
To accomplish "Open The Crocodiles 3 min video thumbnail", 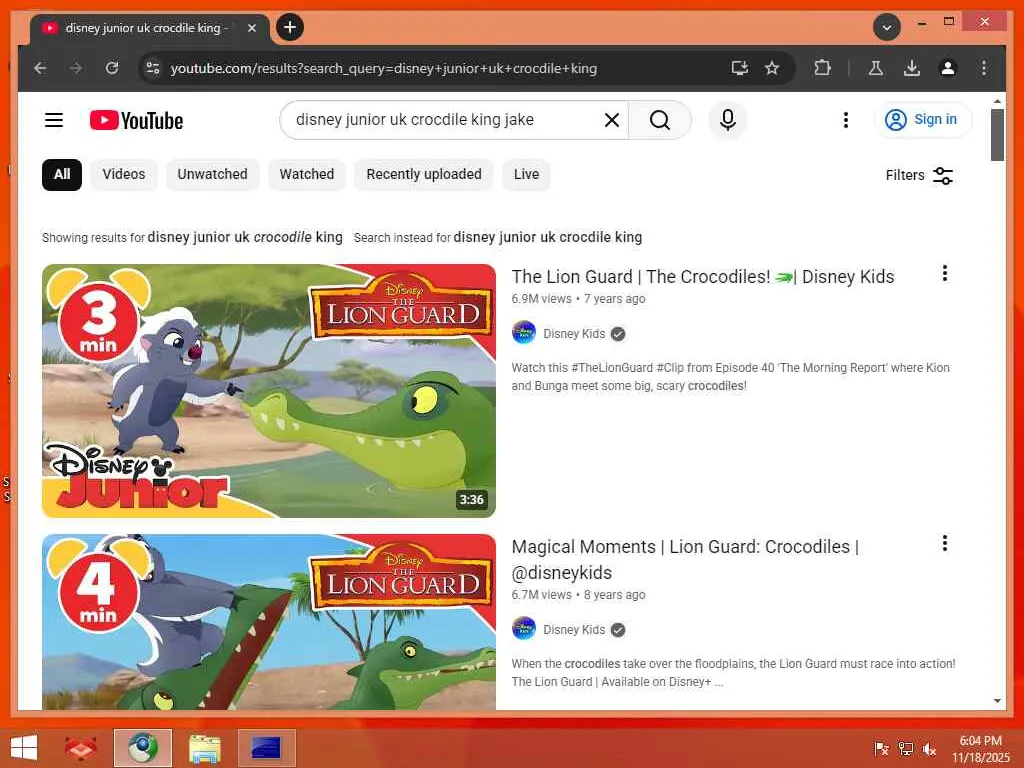I will [x=269, y=391].
